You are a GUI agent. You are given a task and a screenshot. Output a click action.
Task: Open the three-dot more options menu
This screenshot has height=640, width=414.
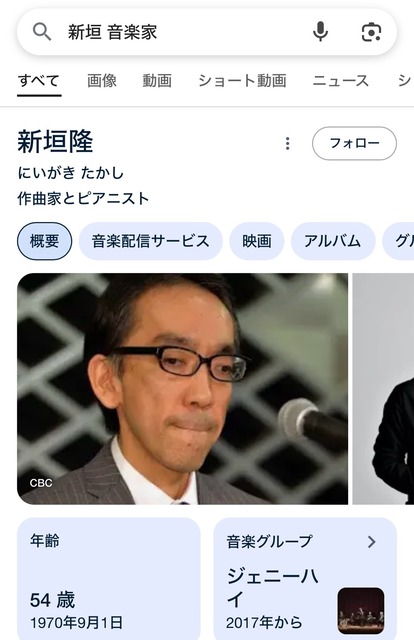point(287,143)
